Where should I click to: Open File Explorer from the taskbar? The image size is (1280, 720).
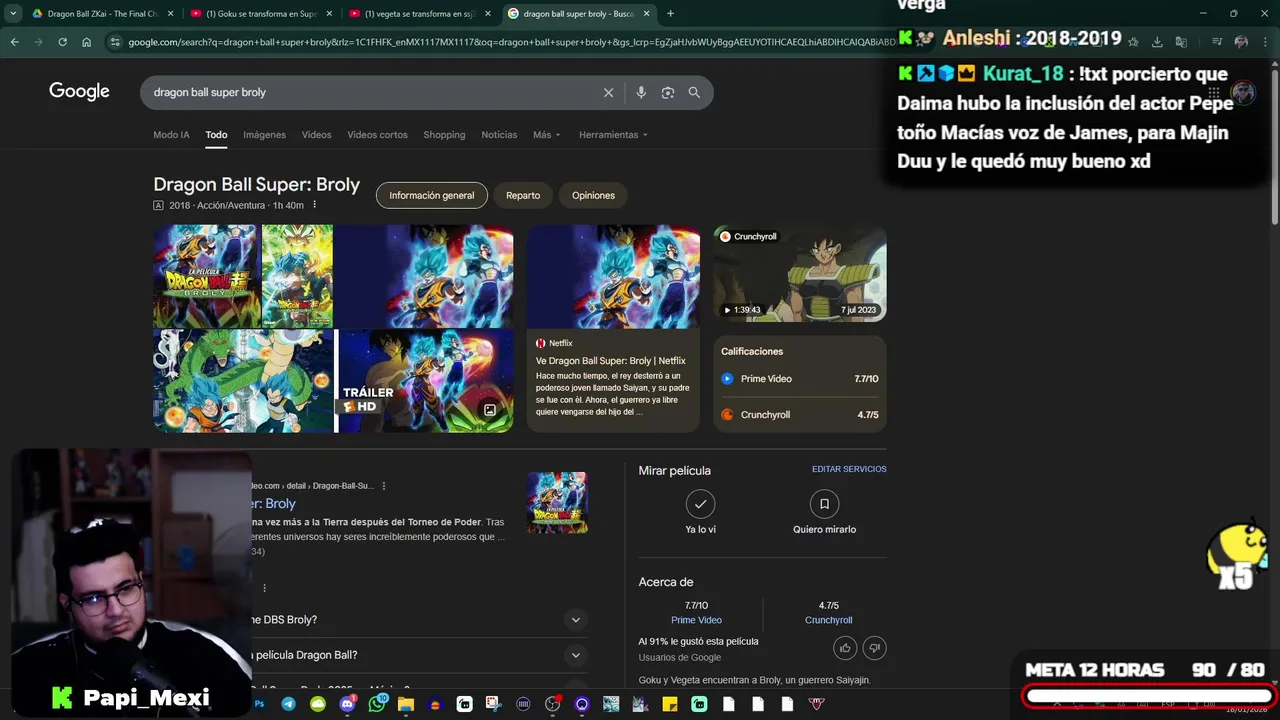point(405,704)
